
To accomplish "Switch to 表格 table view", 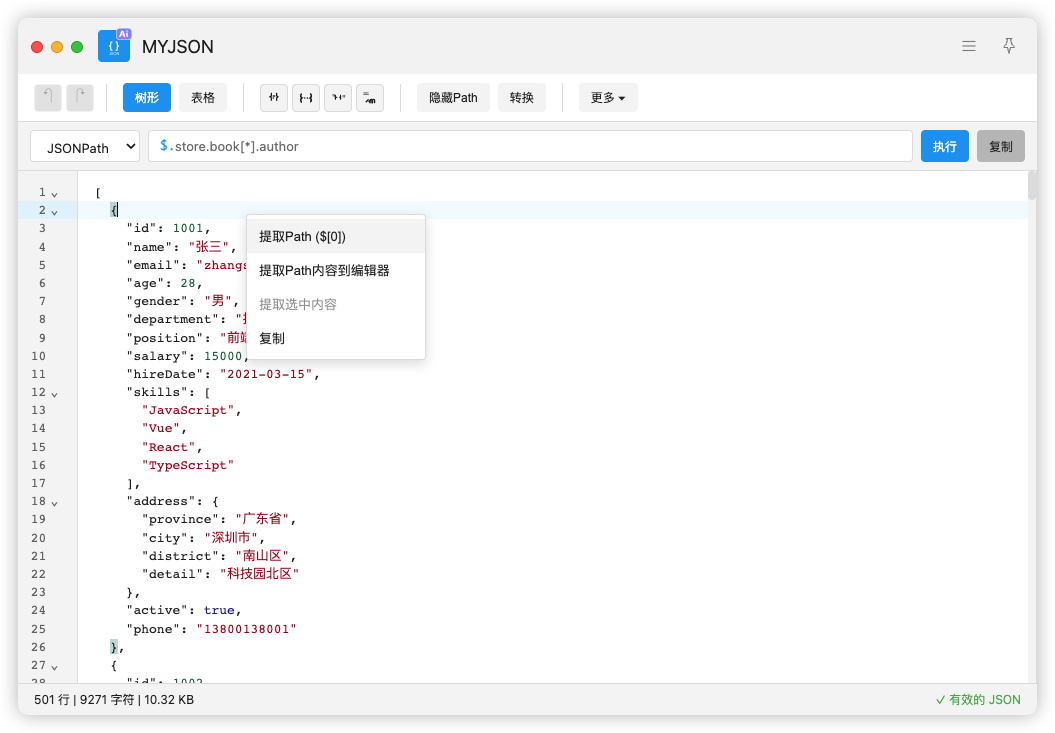I will pyautogui.click(x=203, y=97).
